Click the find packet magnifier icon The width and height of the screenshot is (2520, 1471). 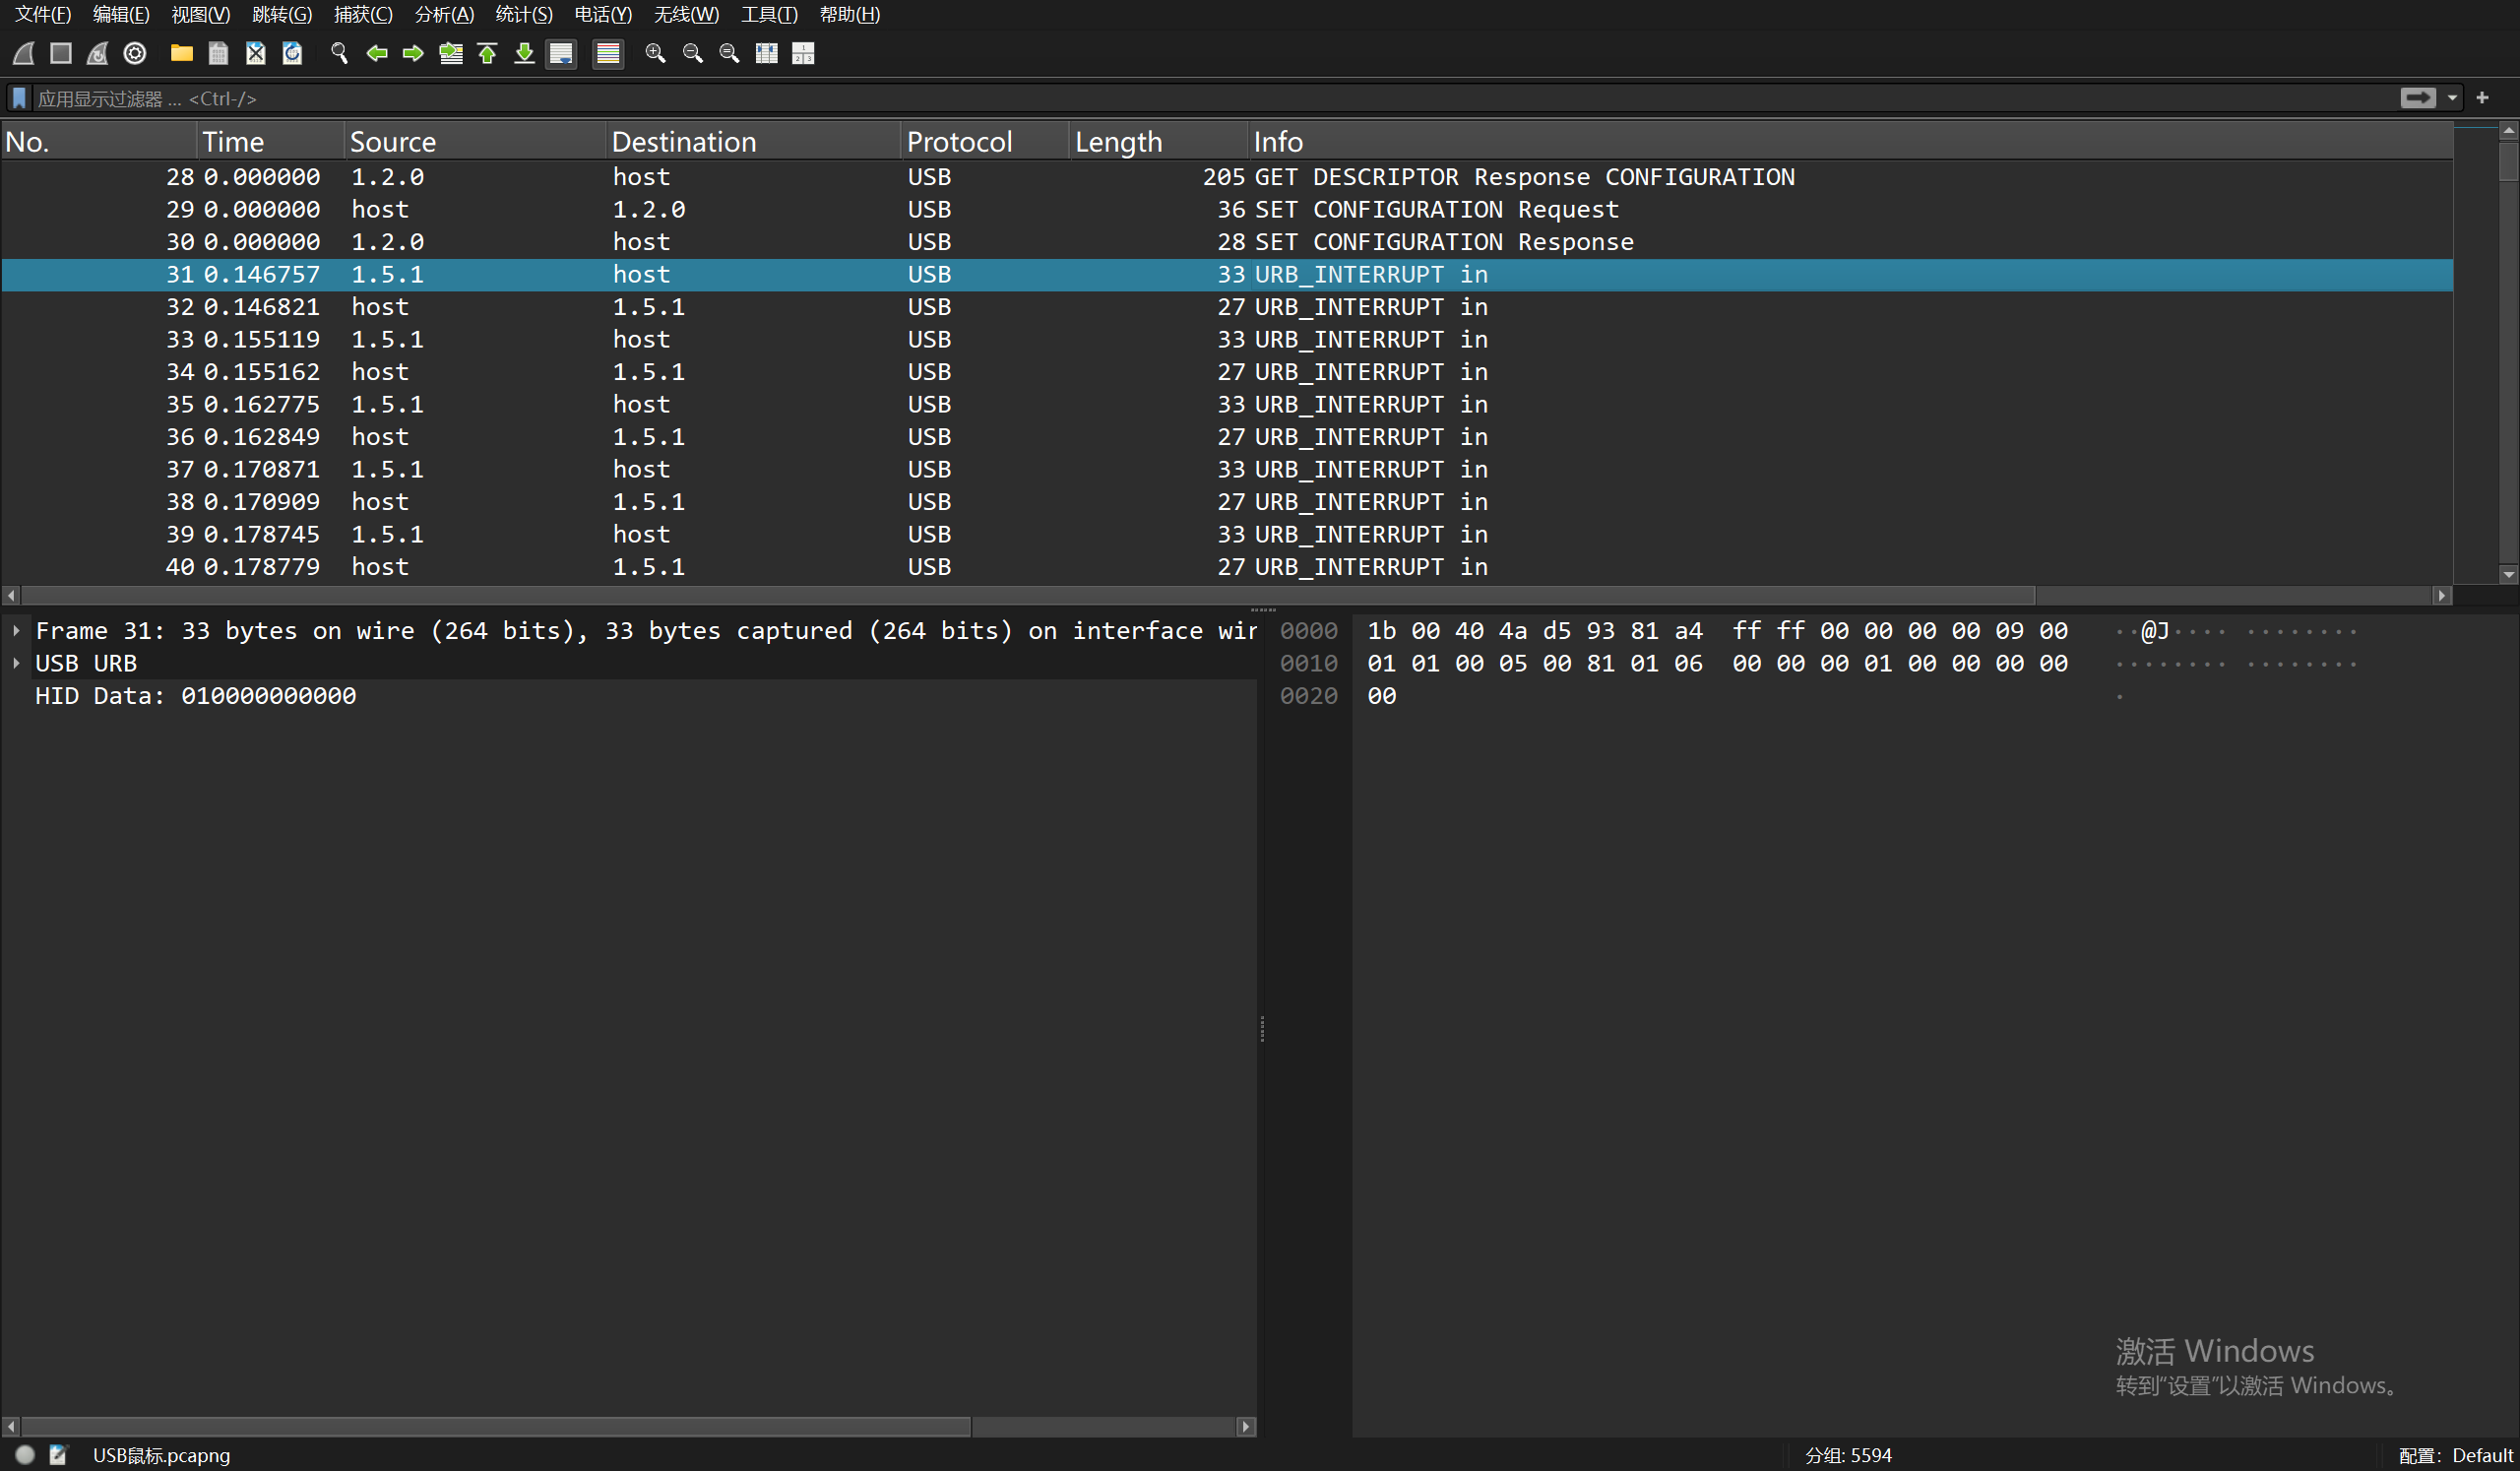point(339,53)
